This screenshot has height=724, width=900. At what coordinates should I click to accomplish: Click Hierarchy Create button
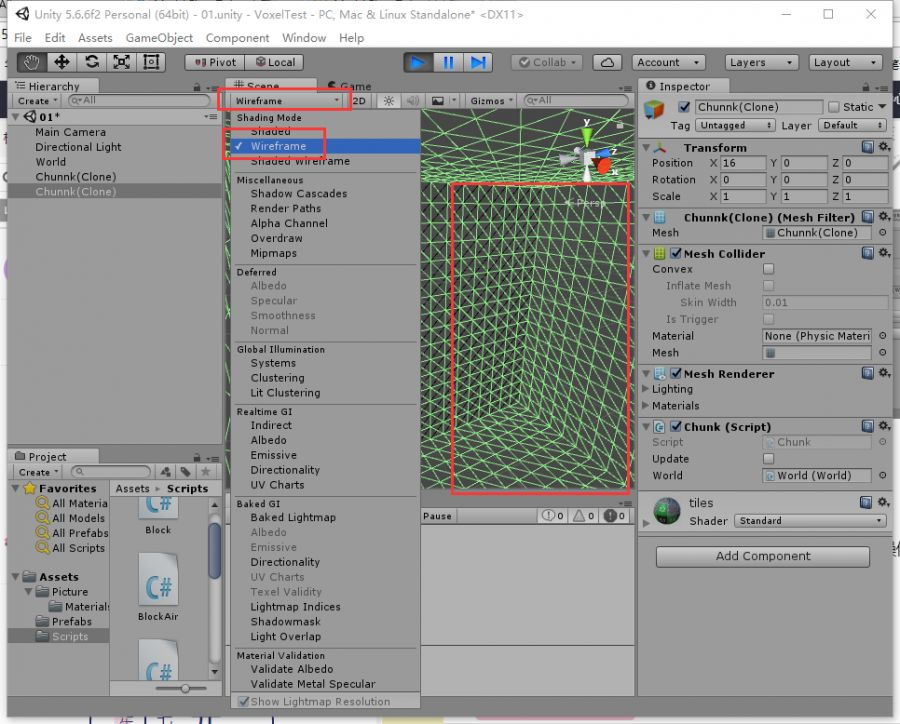(x=37, y=100)
